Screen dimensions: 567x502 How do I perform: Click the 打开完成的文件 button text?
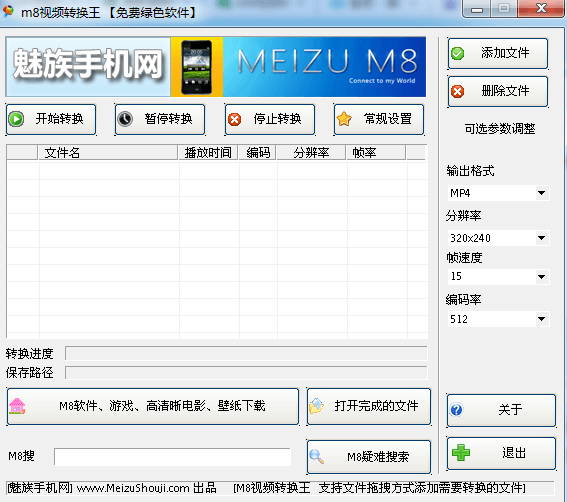point(376,406)
